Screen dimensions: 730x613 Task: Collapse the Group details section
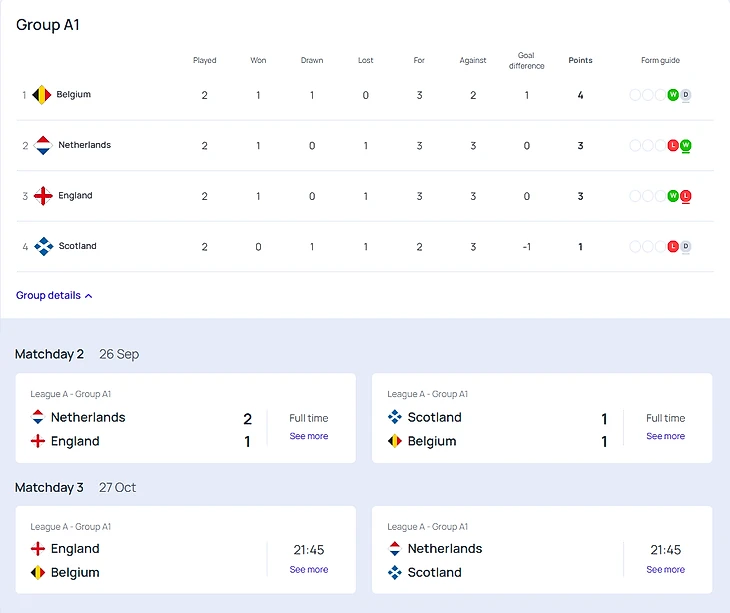click(54, 296)
